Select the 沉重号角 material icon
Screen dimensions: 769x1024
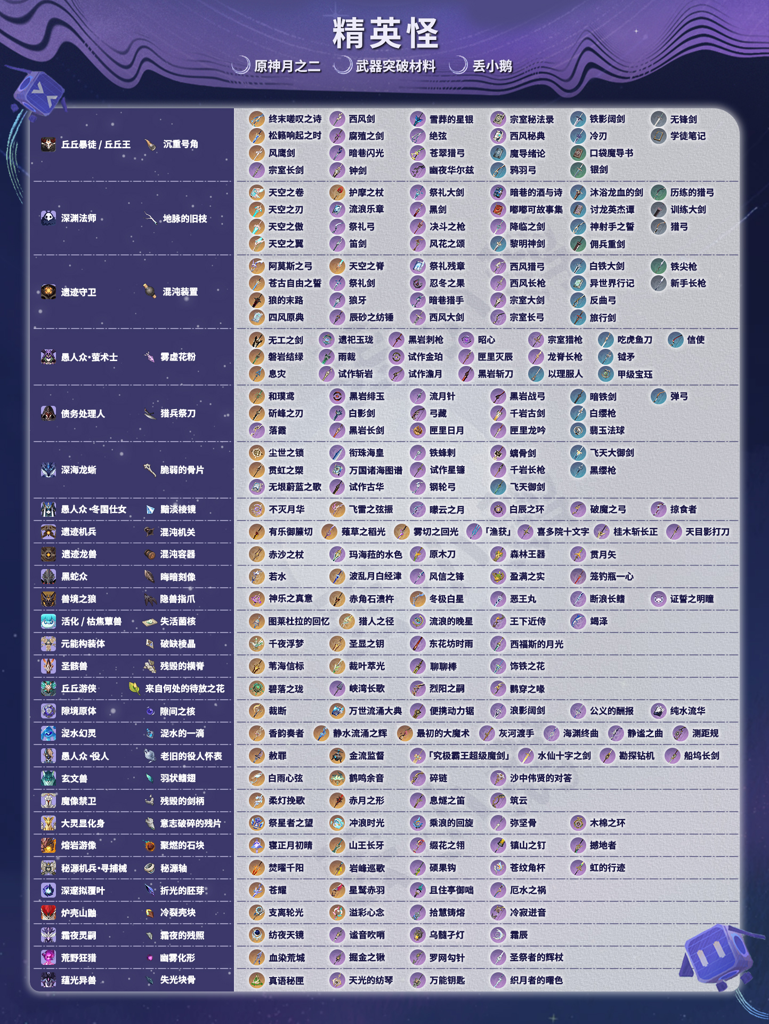(x=150, y=145)
